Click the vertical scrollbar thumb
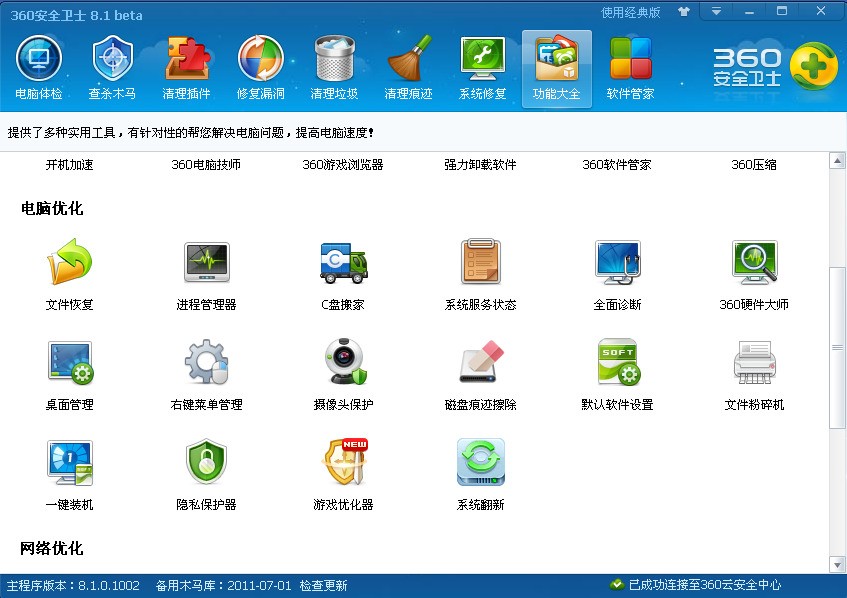This screenshot has height=598, width=847. (837, 348)
